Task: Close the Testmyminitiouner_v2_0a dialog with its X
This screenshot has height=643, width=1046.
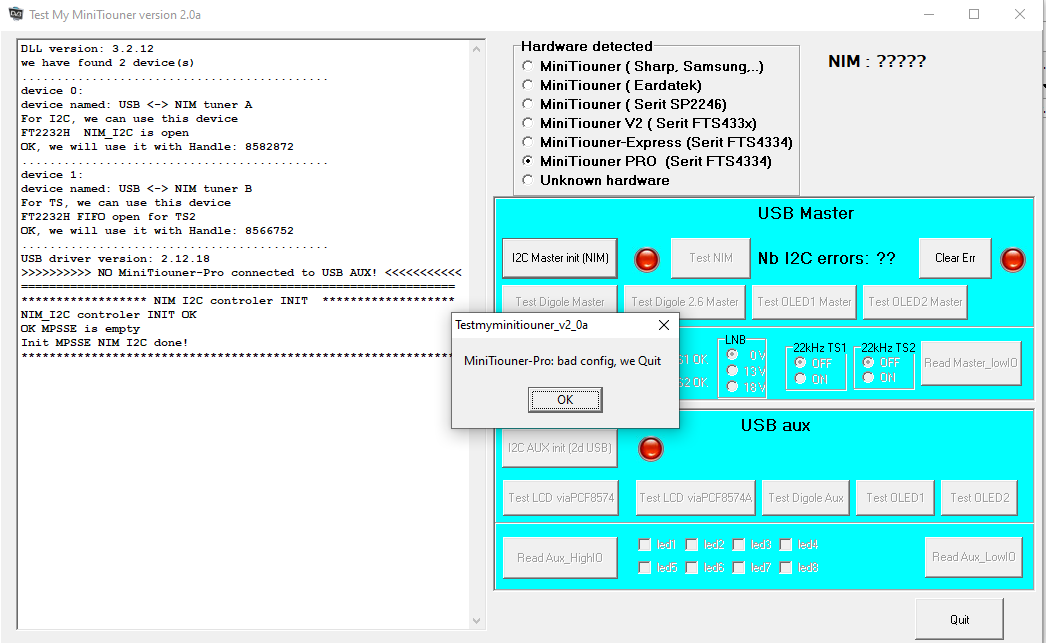Action: pos(664,325)
